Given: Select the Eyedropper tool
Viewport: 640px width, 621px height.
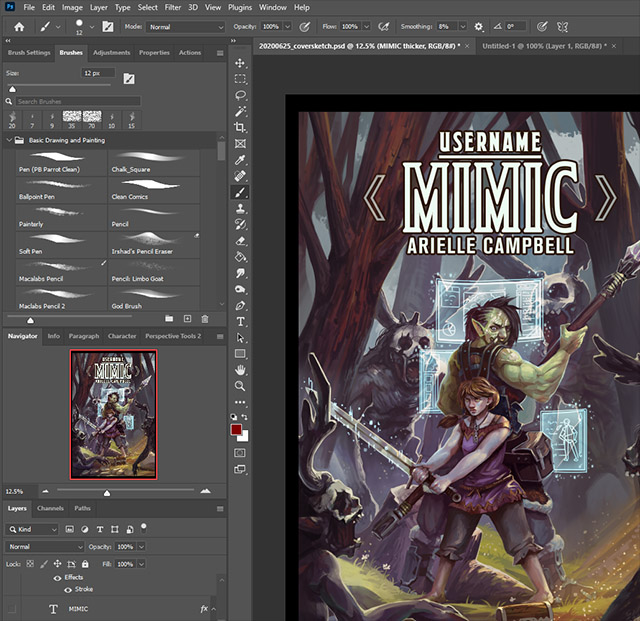Looking at the screenshot, I should click(x=240, y=160).
